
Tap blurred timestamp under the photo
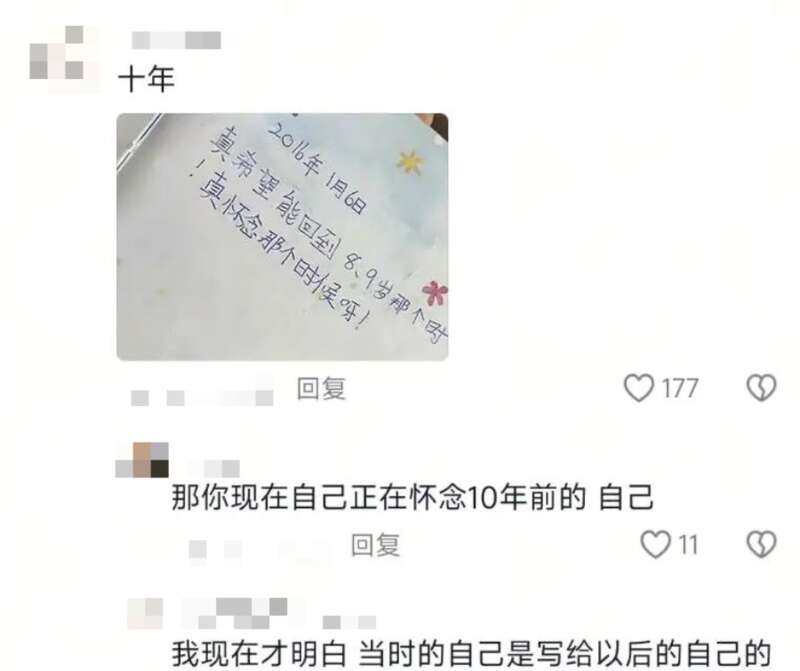202,397
